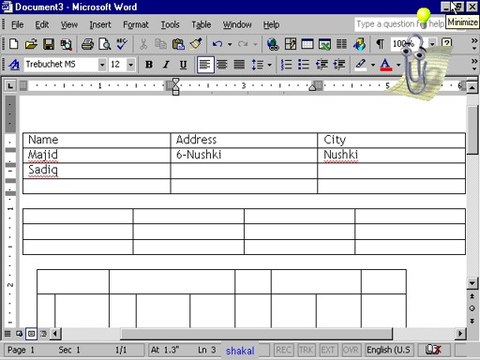Open the Zoom percentage dropdown
The width and height of the screenshot is (480, 360).
(x=432, y=44)
